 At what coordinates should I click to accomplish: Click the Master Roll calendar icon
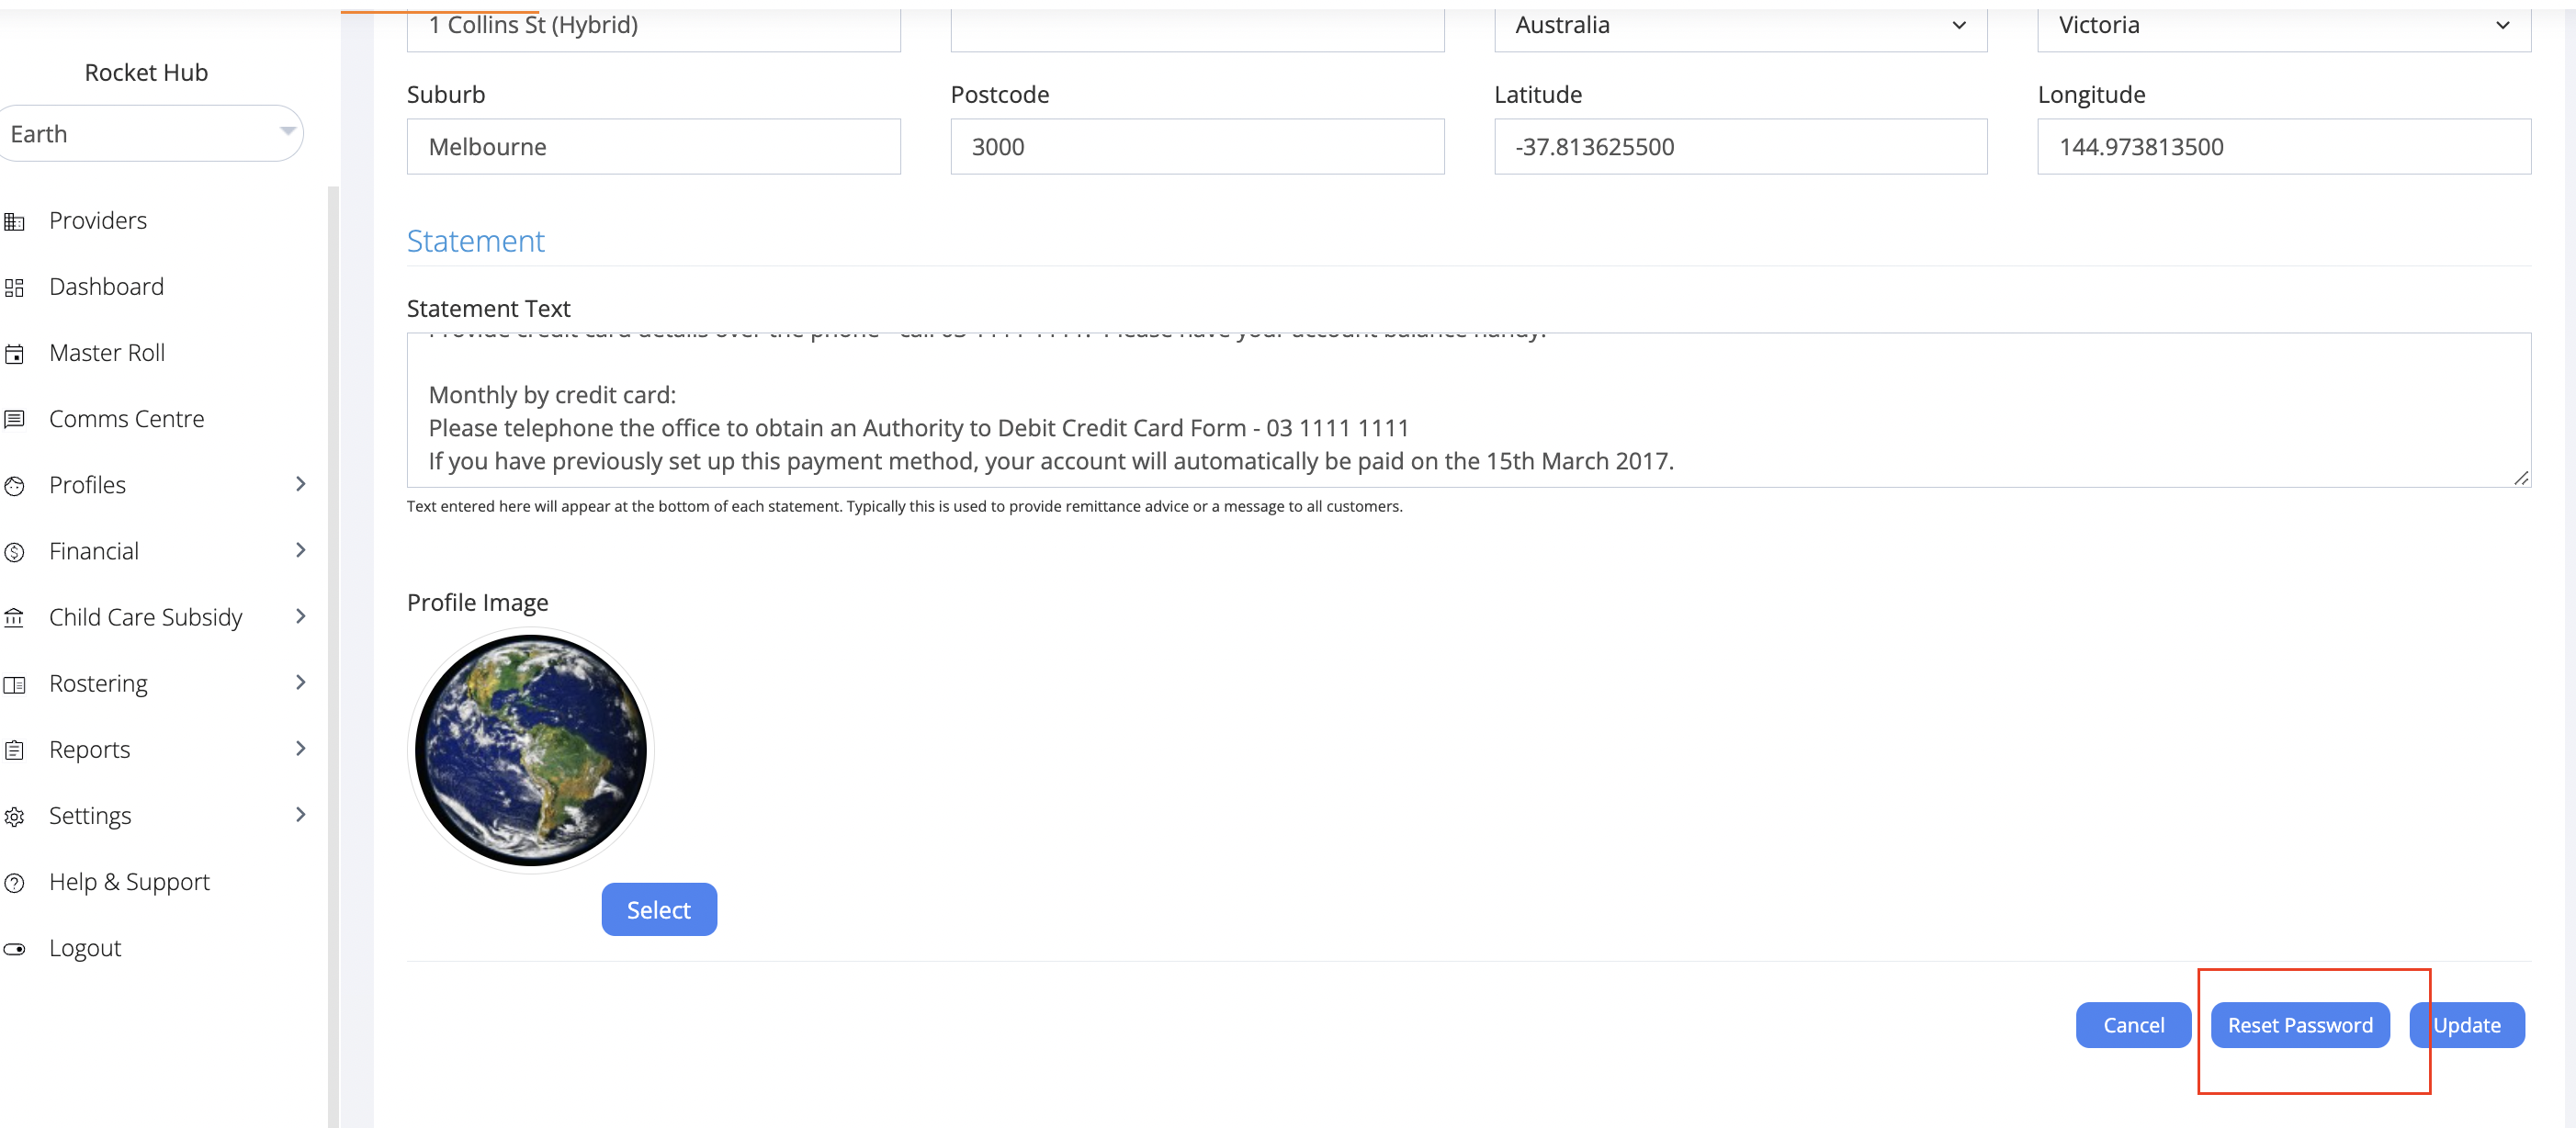tap(14, 354)
